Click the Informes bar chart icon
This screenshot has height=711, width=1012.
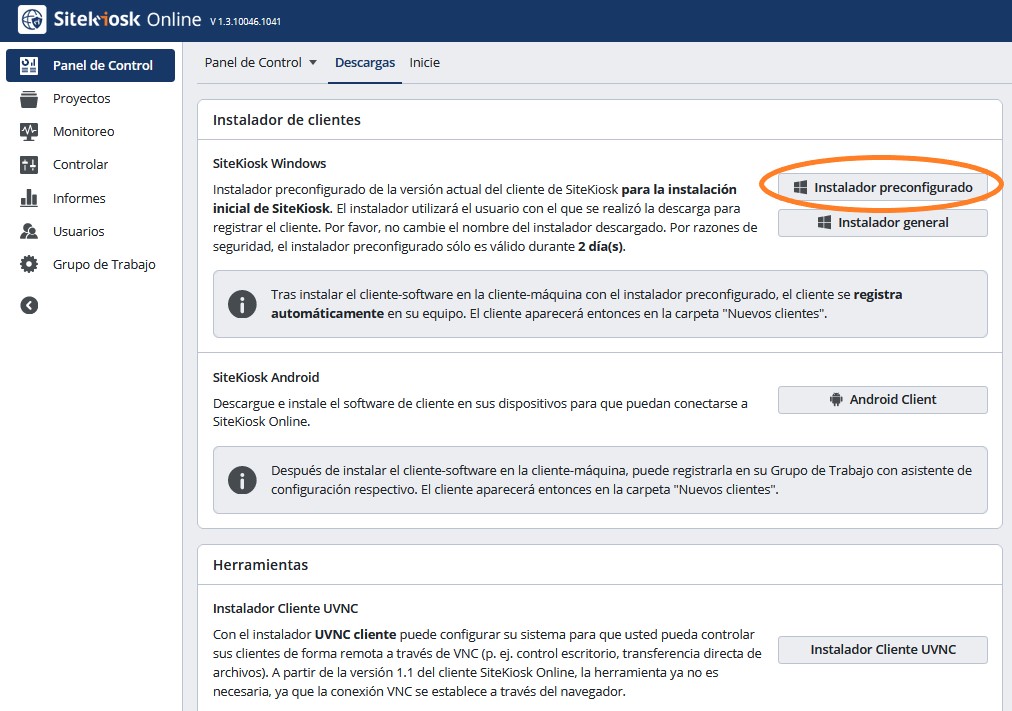click(30, 198)
